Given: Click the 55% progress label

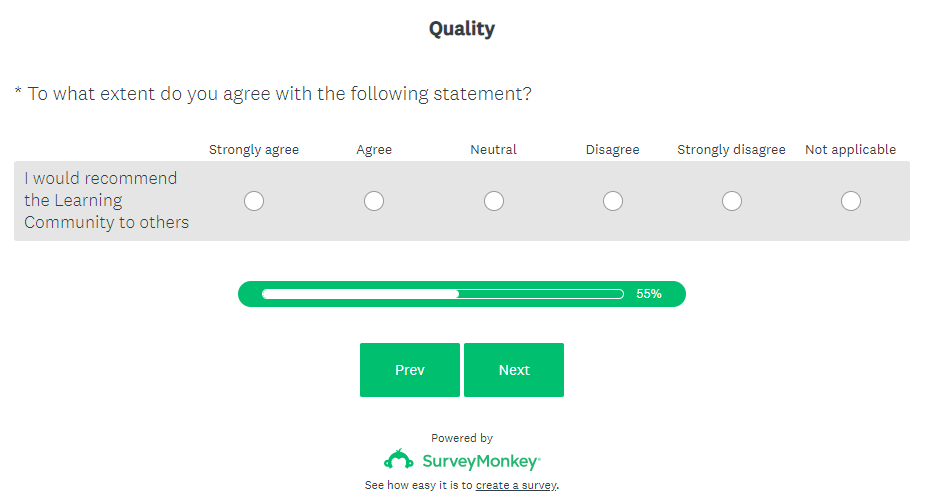Looking at the screenshot, I should pos(649,294).
